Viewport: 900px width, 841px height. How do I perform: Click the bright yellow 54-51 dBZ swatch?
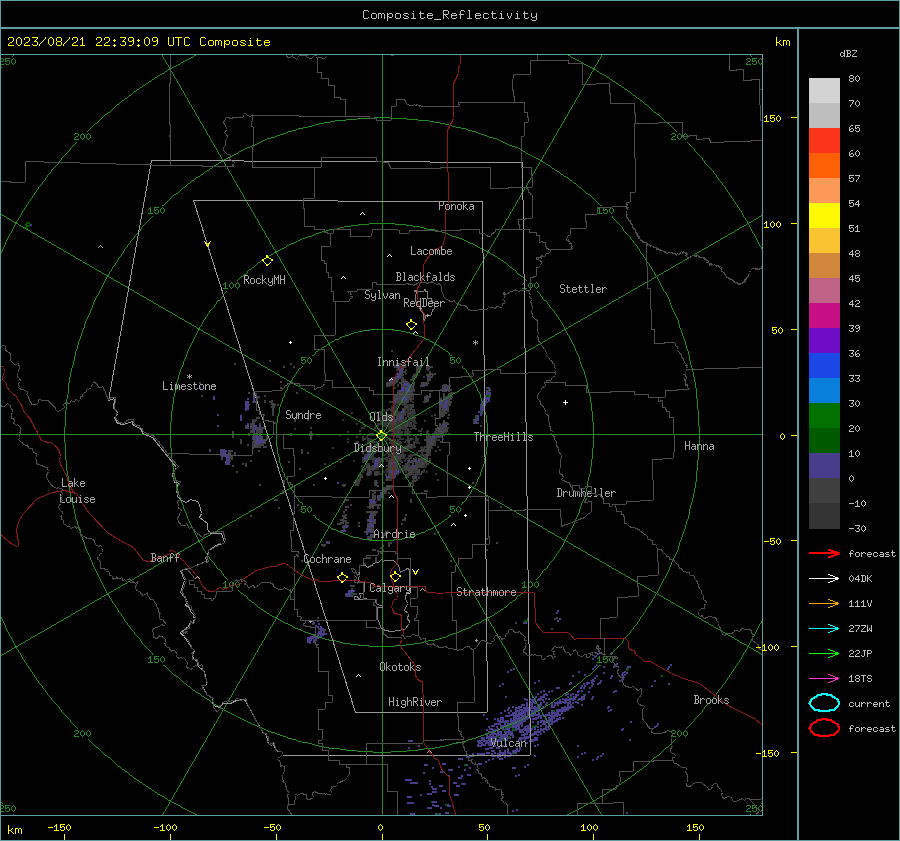click(x=824, y=216)
